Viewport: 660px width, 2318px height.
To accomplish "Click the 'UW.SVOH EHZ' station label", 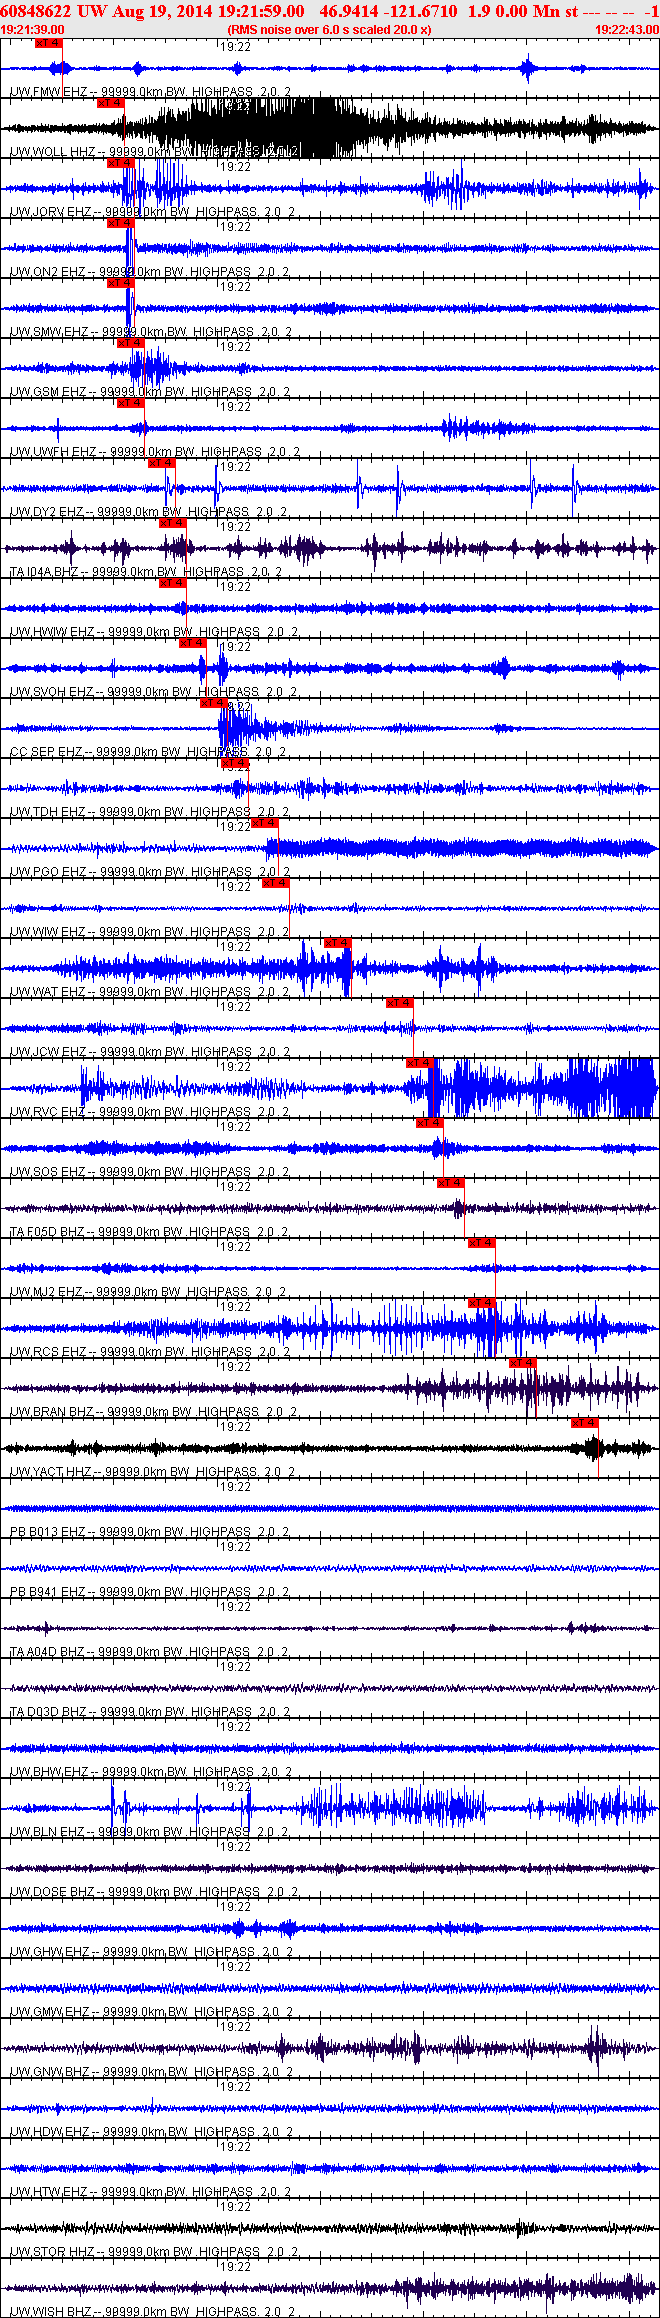I will click(x=53, y=692).
